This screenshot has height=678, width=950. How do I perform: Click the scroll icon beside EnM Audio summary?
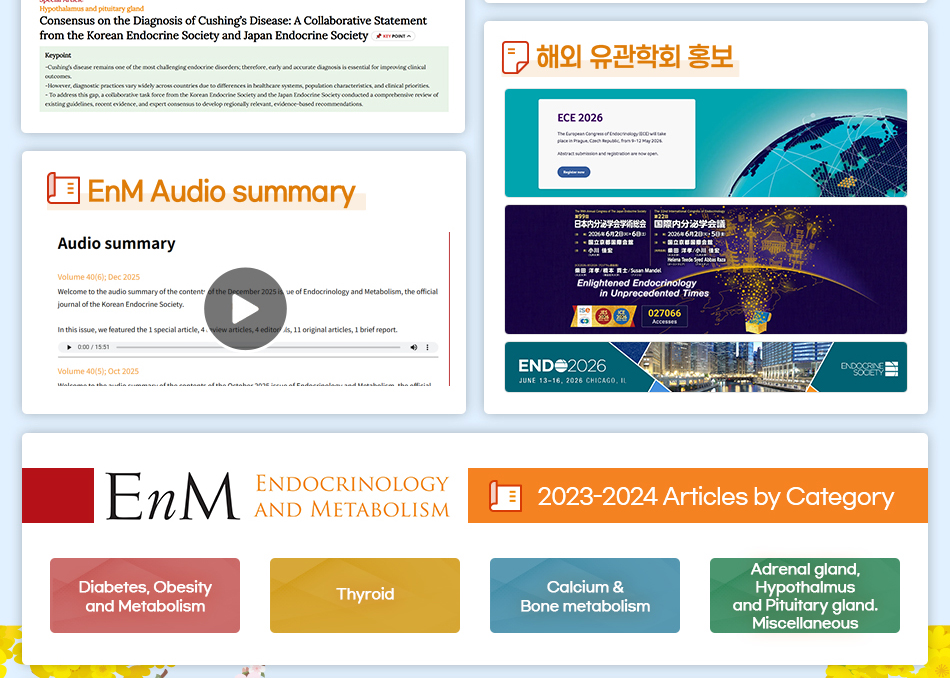(63, 189)
